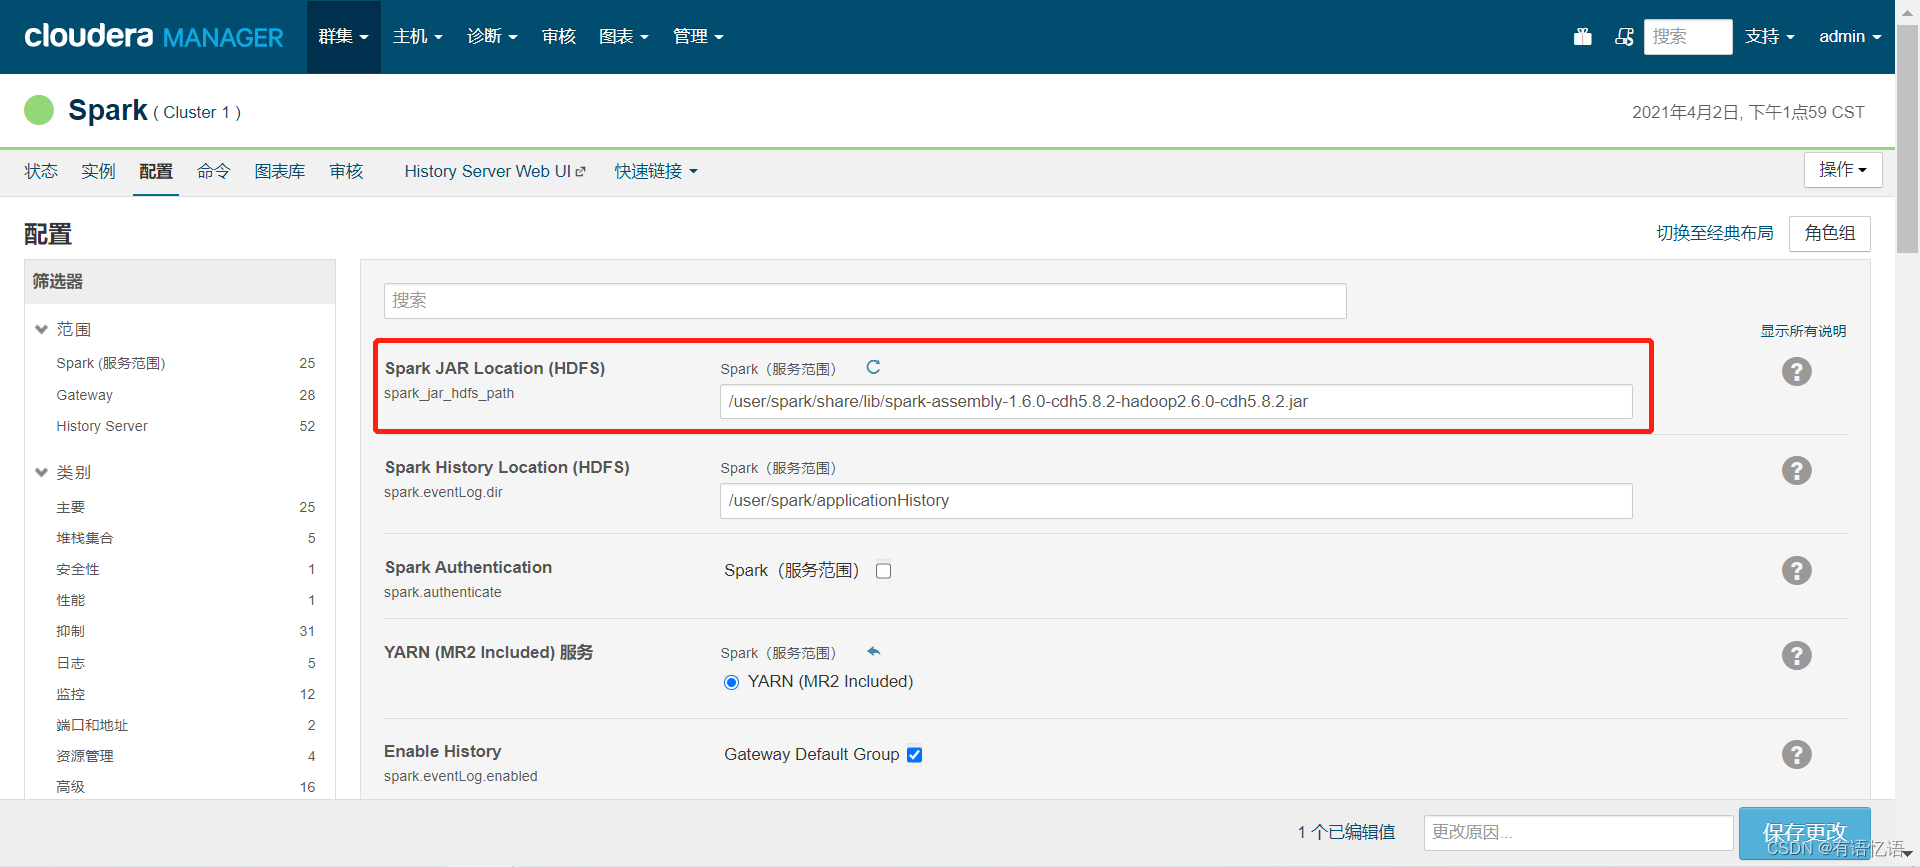Open the 诊断 dropdown menu

(492, 37)
